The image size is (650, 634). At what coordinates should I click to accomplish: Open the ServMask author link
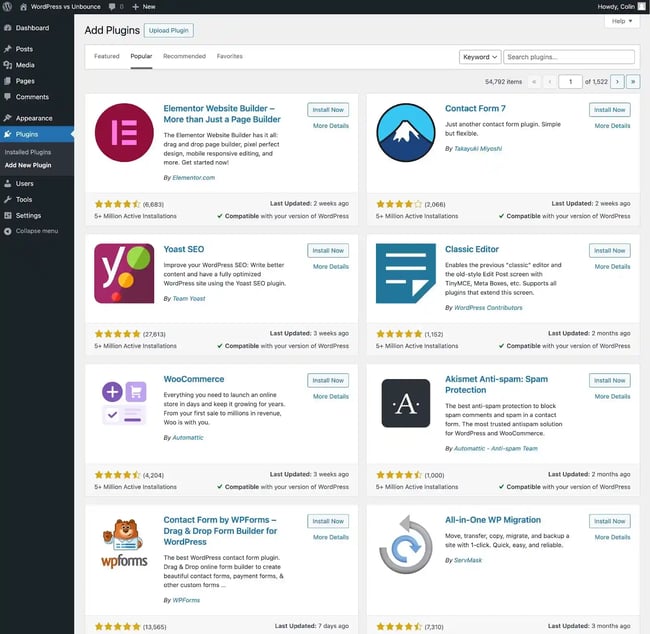point(468,560)
